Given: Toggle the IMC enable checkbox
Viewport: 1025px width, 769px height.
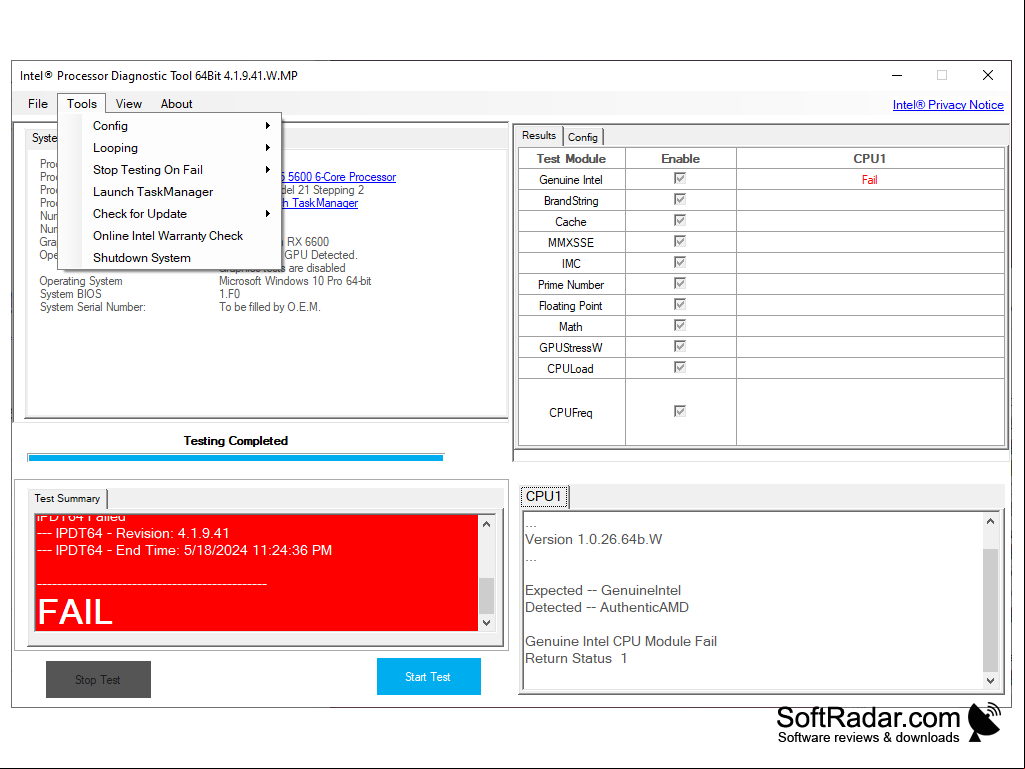Looking at the screenshot, I should pyautogui.click(x=680, y=262).
